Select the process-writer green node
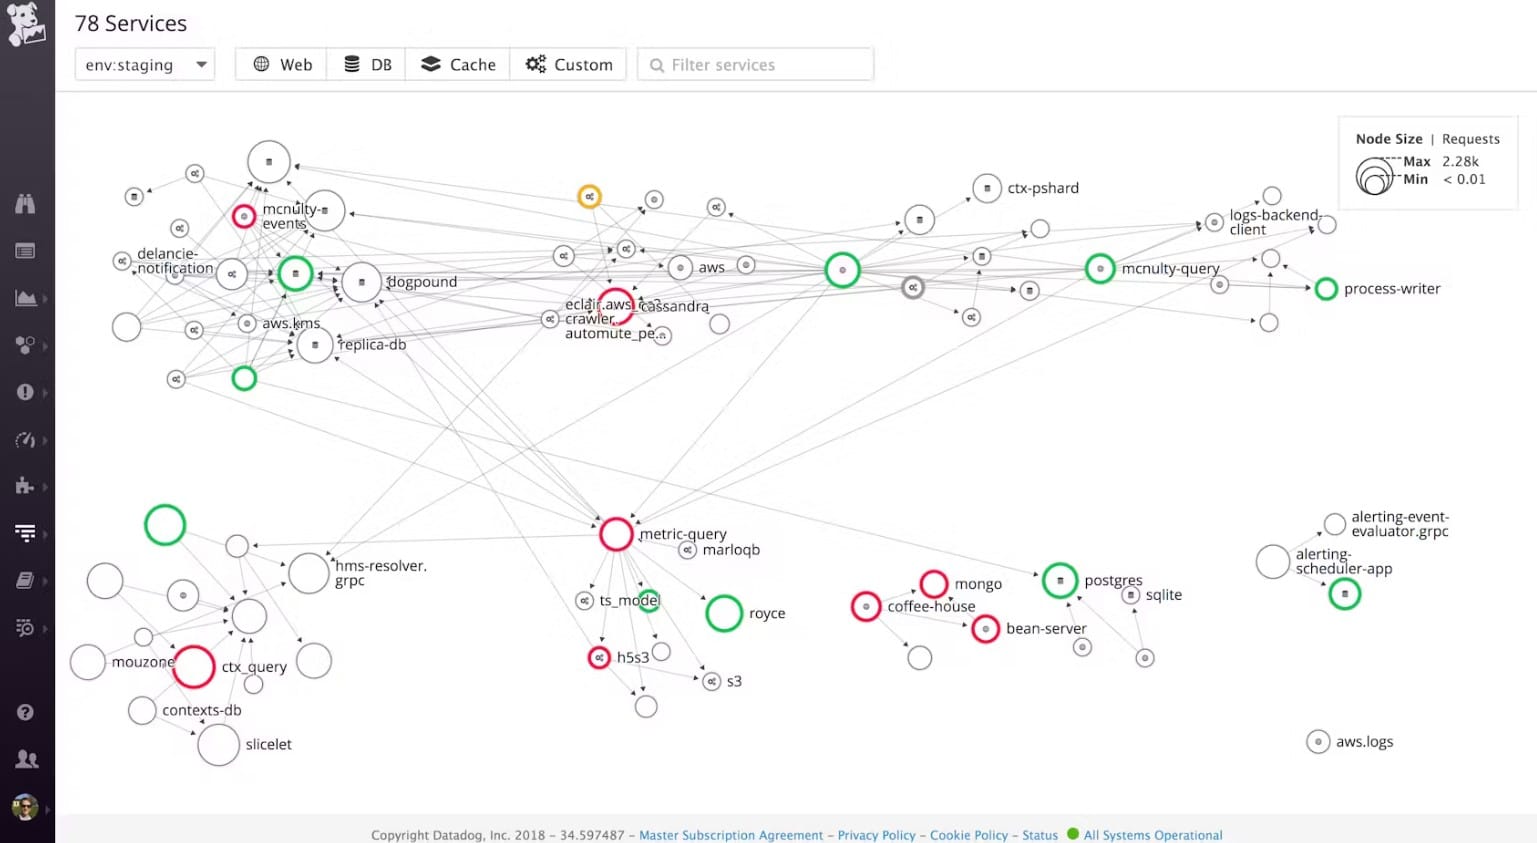 pos(1326,289)
